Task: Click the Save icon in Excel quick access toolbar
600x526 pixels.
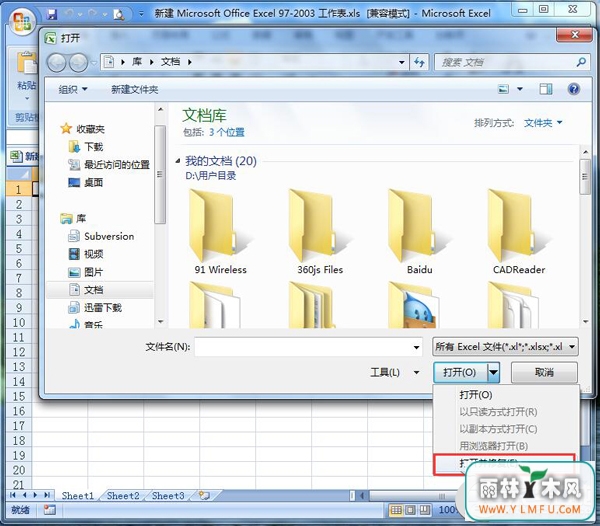Action: [51, 15]
